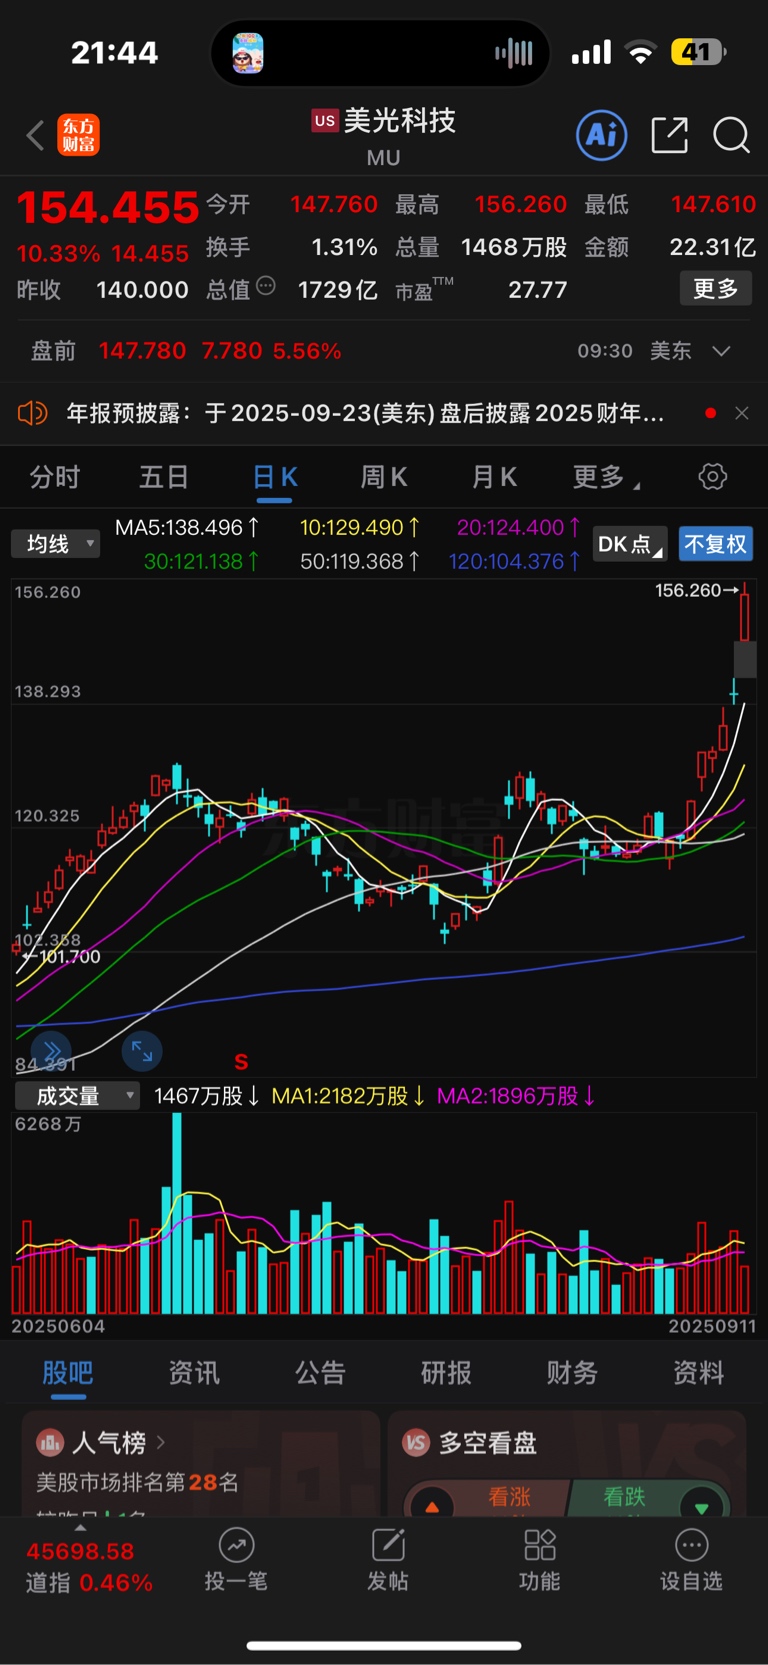768x1665 pixels.
Task: Tap the MA1:2182万股 volume average label
Action: pyautogui.click(x=348, y=1096)
